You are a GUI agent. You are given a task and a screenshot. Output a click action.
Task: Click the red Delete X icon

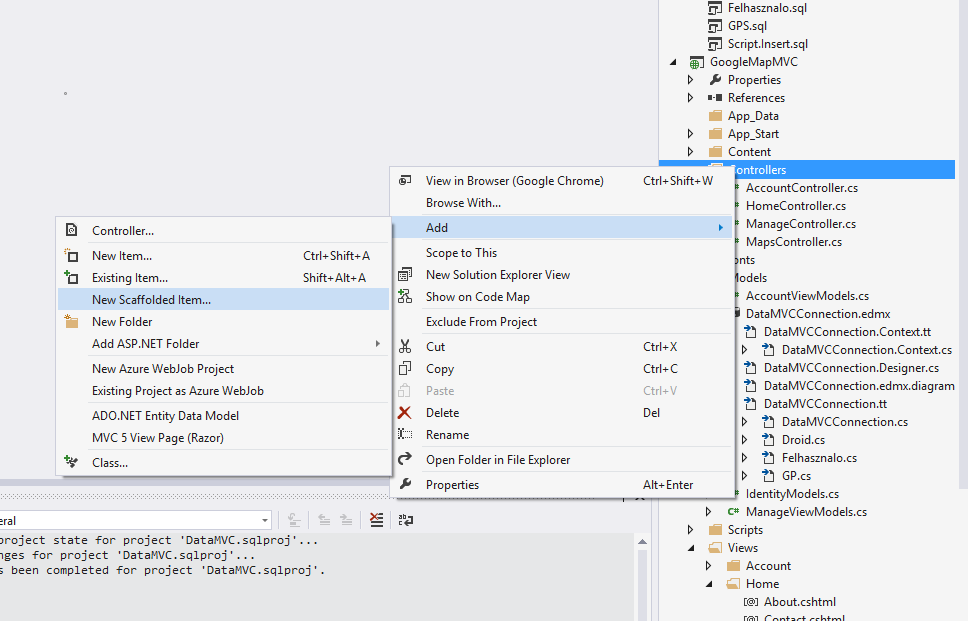tap(405, 412)
